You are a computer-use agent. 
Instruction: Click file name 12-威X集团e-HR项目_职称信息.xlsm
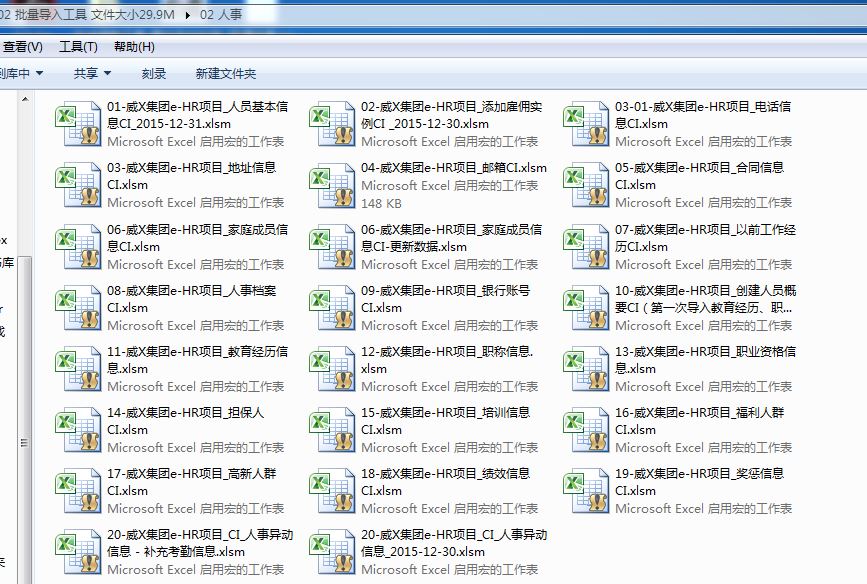click(447, 360)
